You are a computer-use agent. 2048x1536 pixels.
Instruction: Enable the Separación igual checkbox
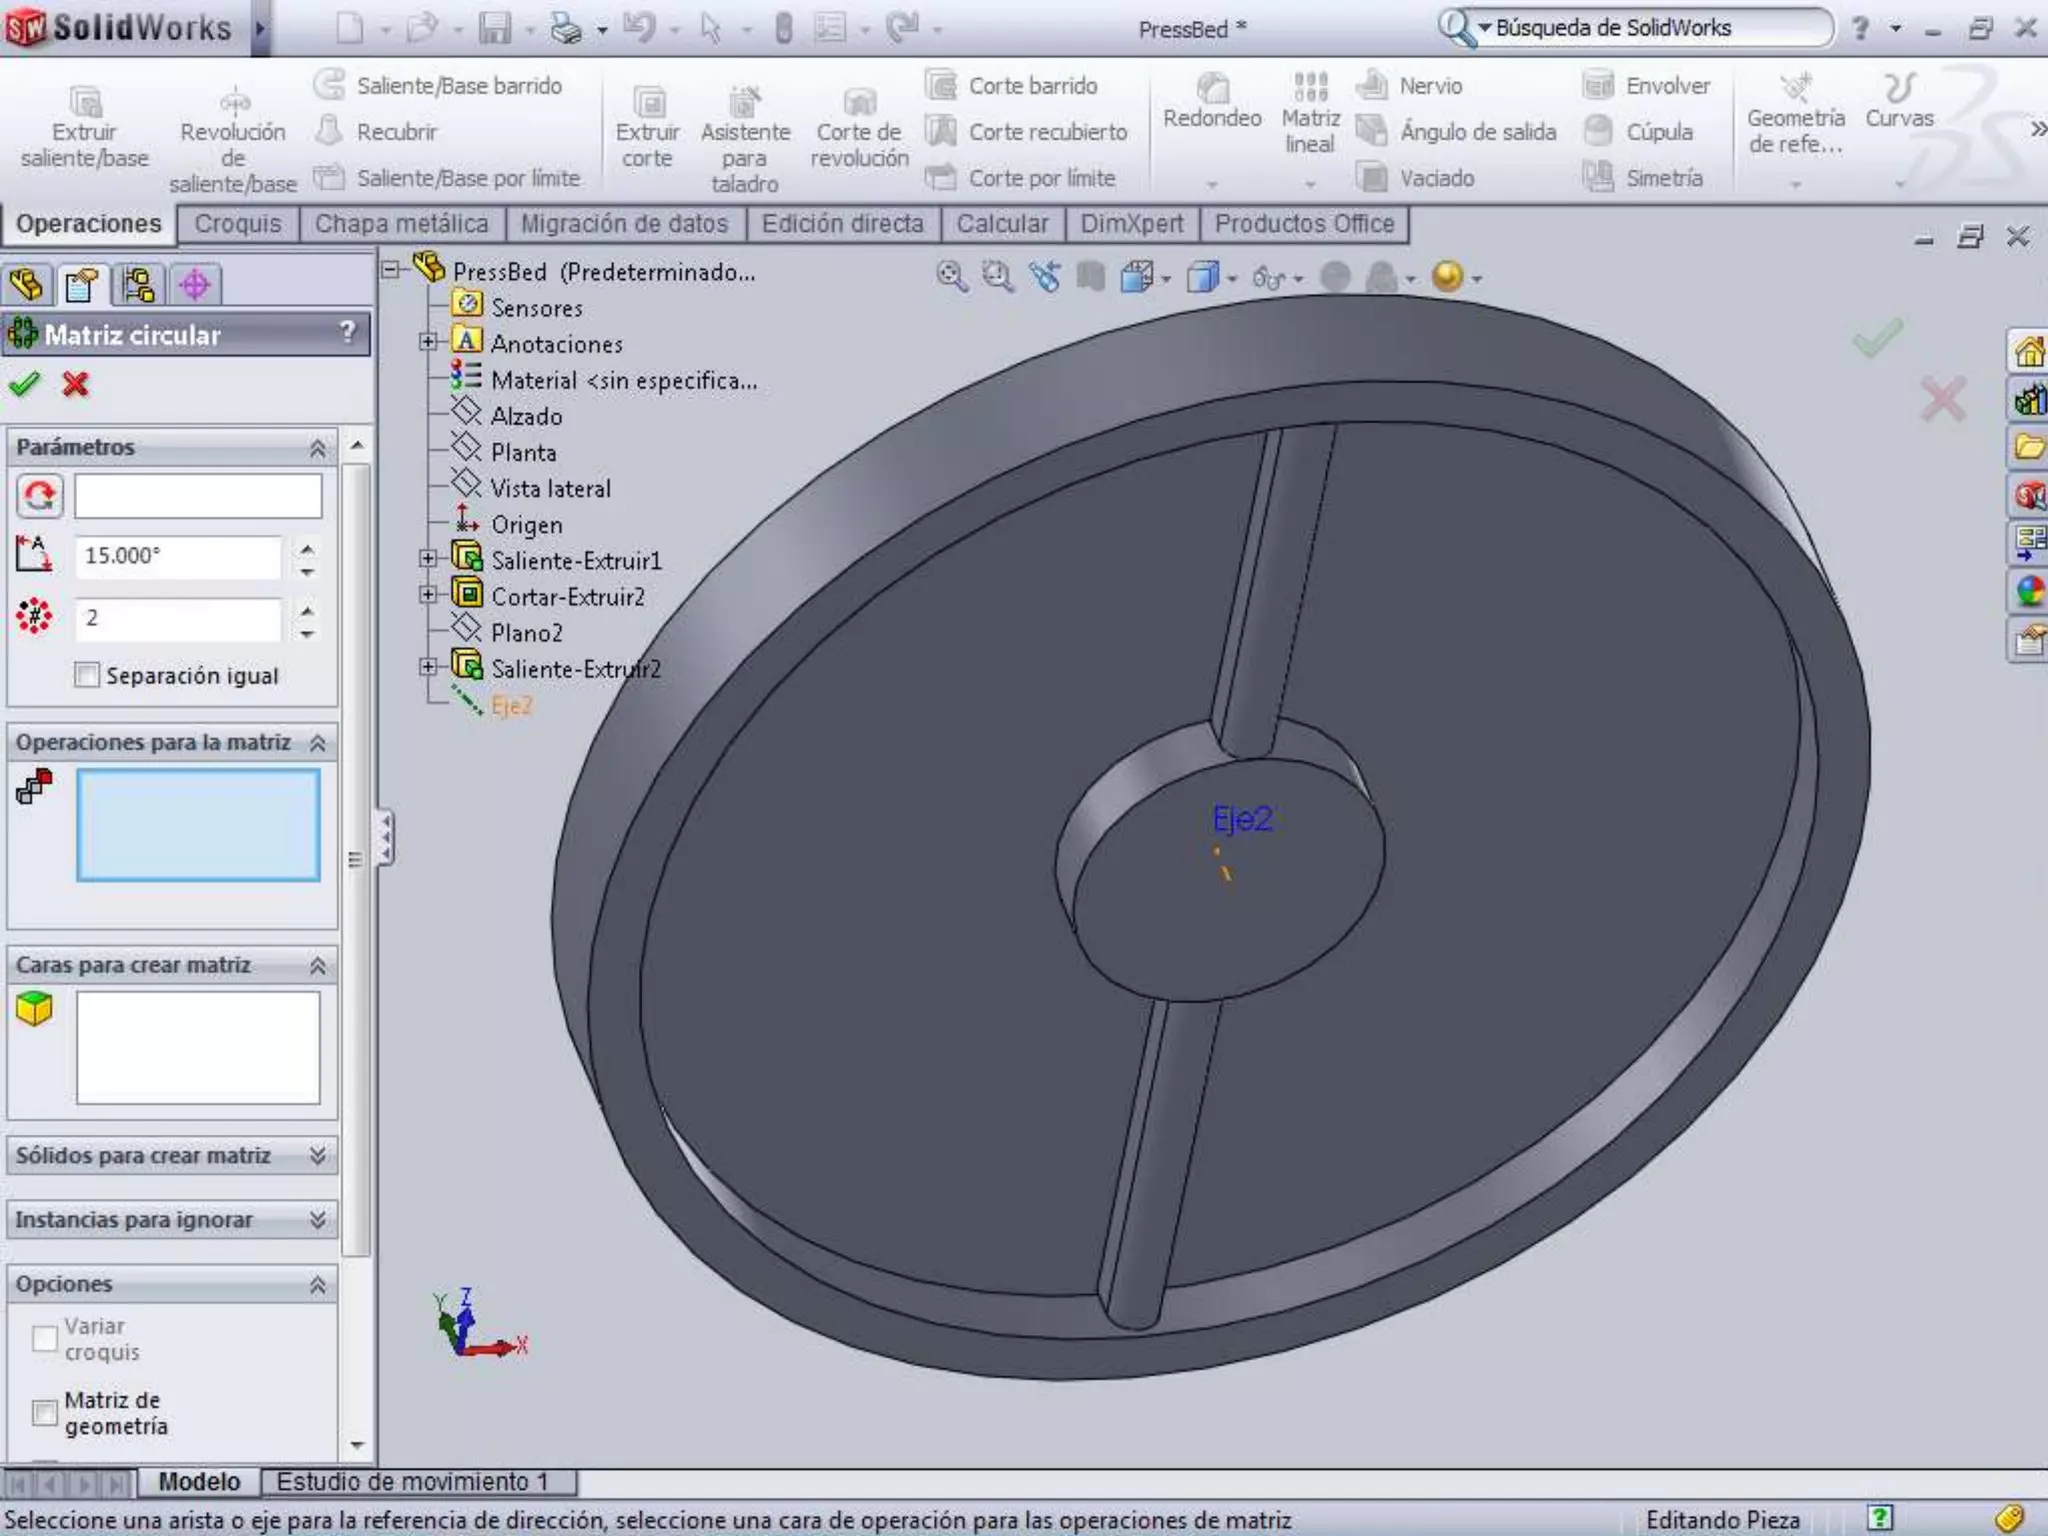(87, 675)
